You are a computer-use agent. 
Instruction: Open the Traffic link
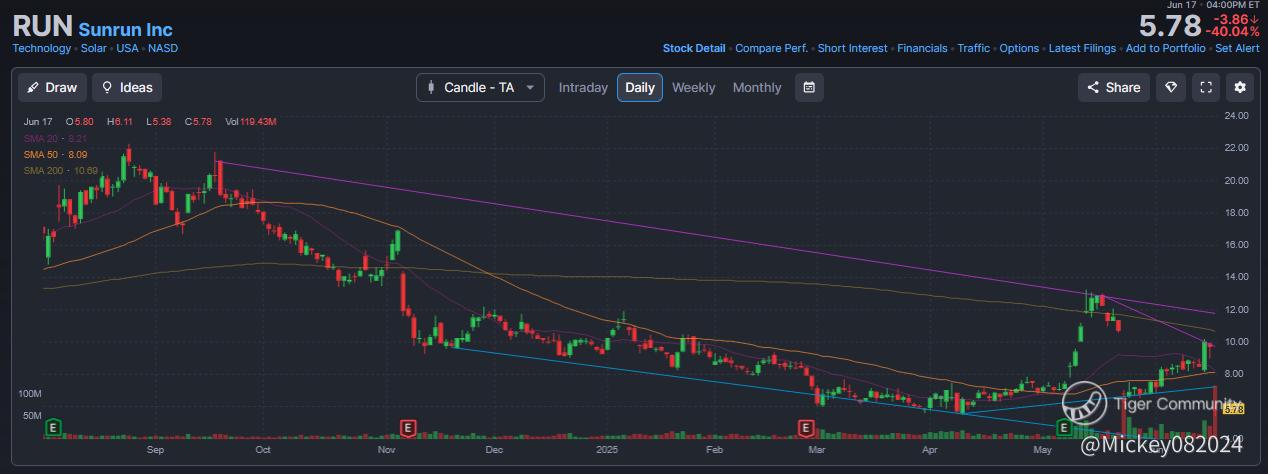(974, 48)
